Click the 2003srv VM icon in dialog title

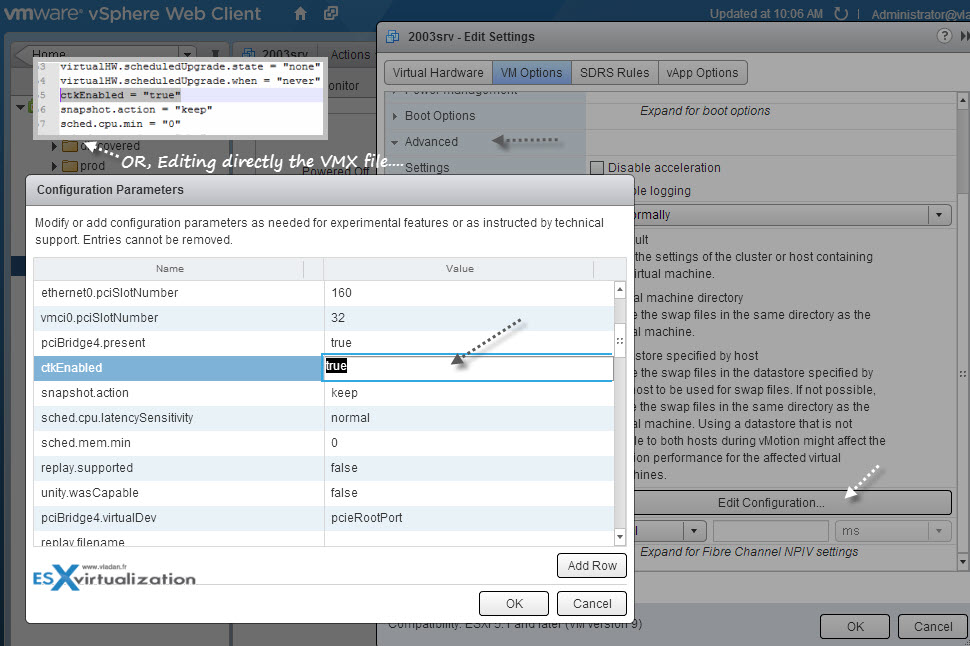point(392,37)
